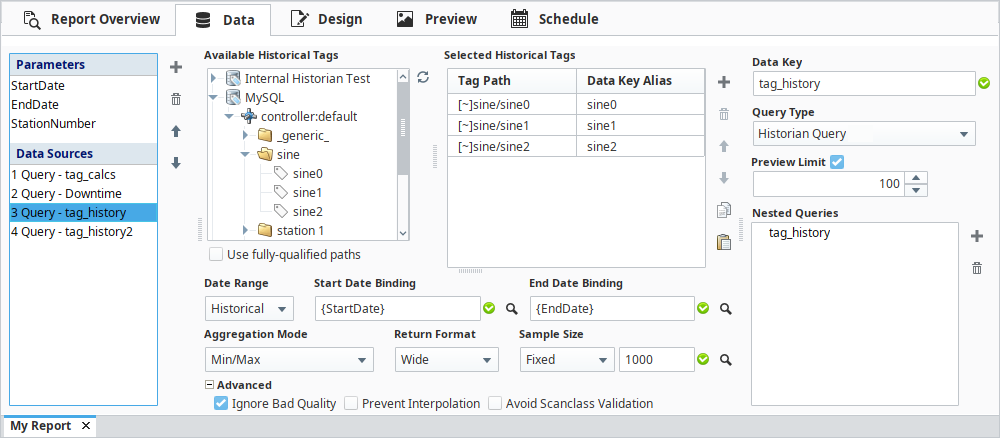Image resolution: width=1000 pixels, height=438 pixels.
Task: Collapse the sine folder in tag tree
Action: (x=245, y=155)
